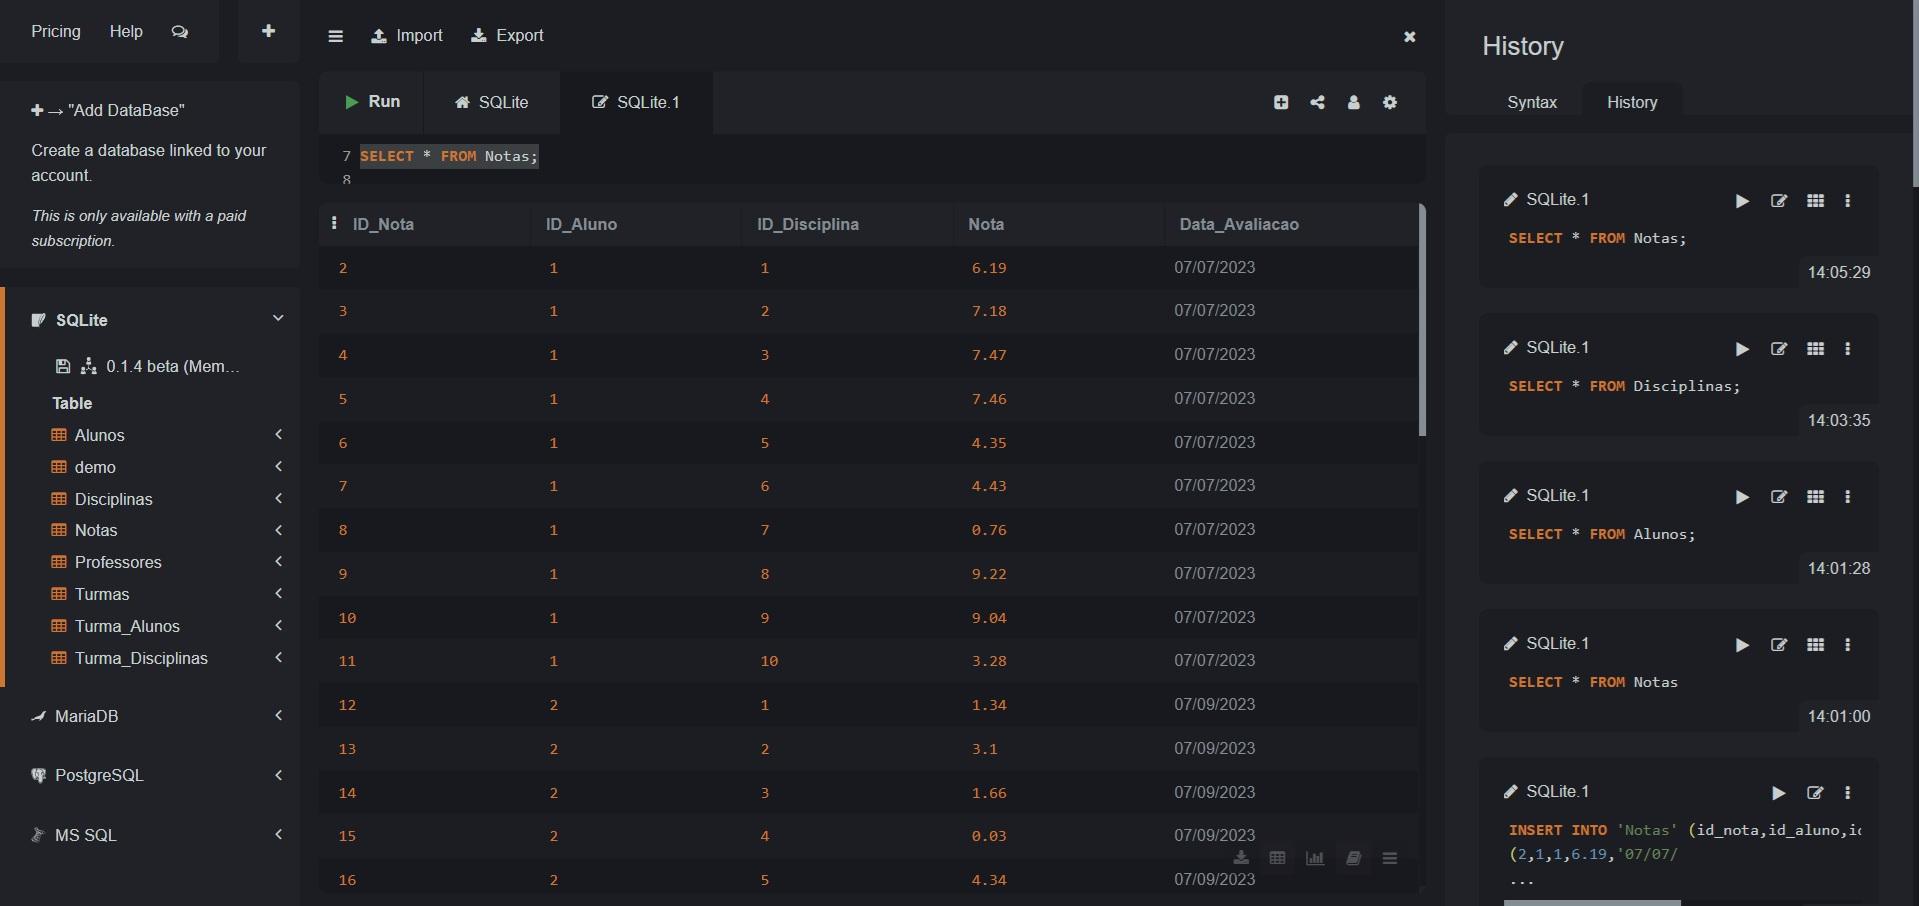This screenshot has width=1919, height=906.
Task: Open the chat feedback icon beside Help
Action: tap(180, 32)
